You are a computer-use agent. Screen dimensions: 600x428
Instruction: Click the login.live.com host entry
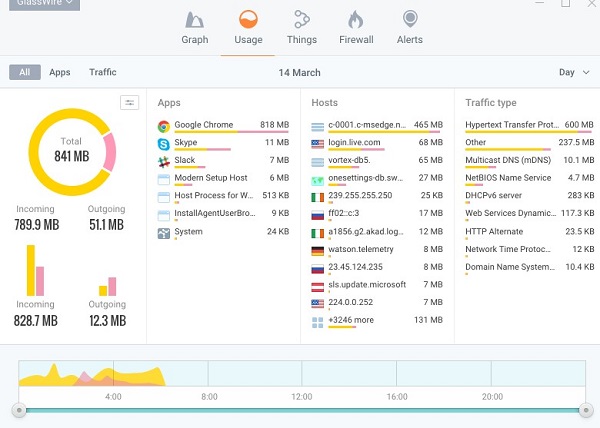357,144
